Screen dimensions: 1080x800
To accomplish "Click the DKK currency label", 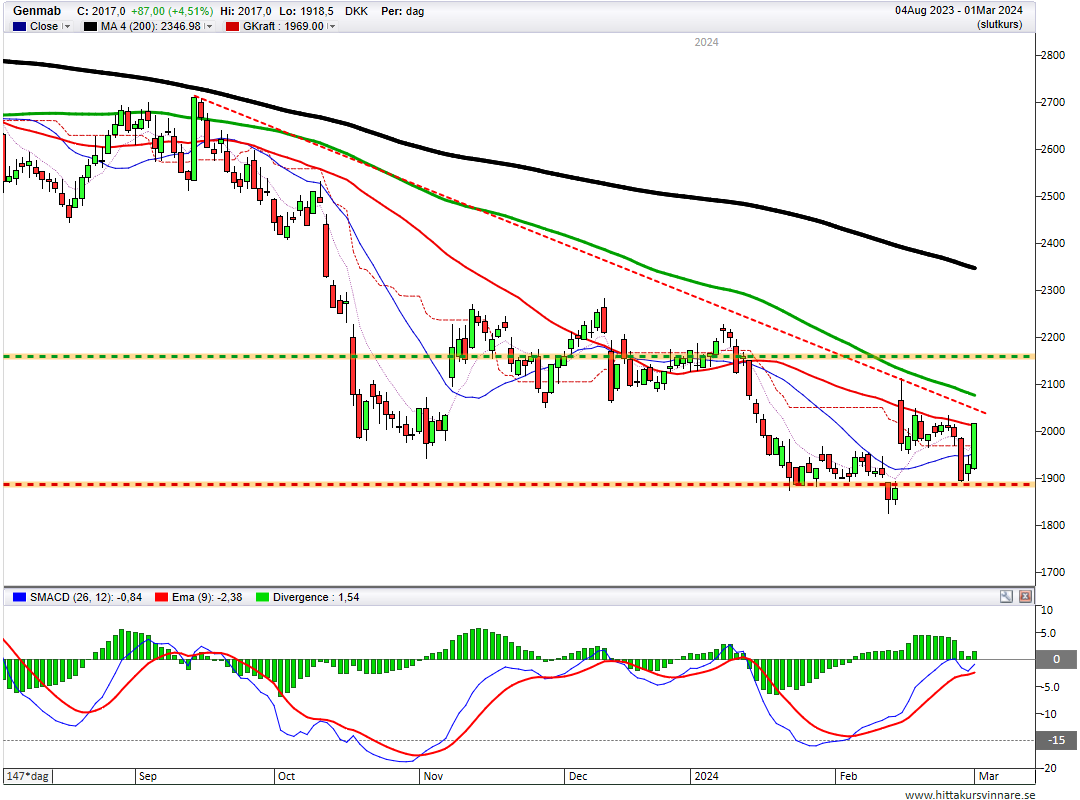I will 356,11.
